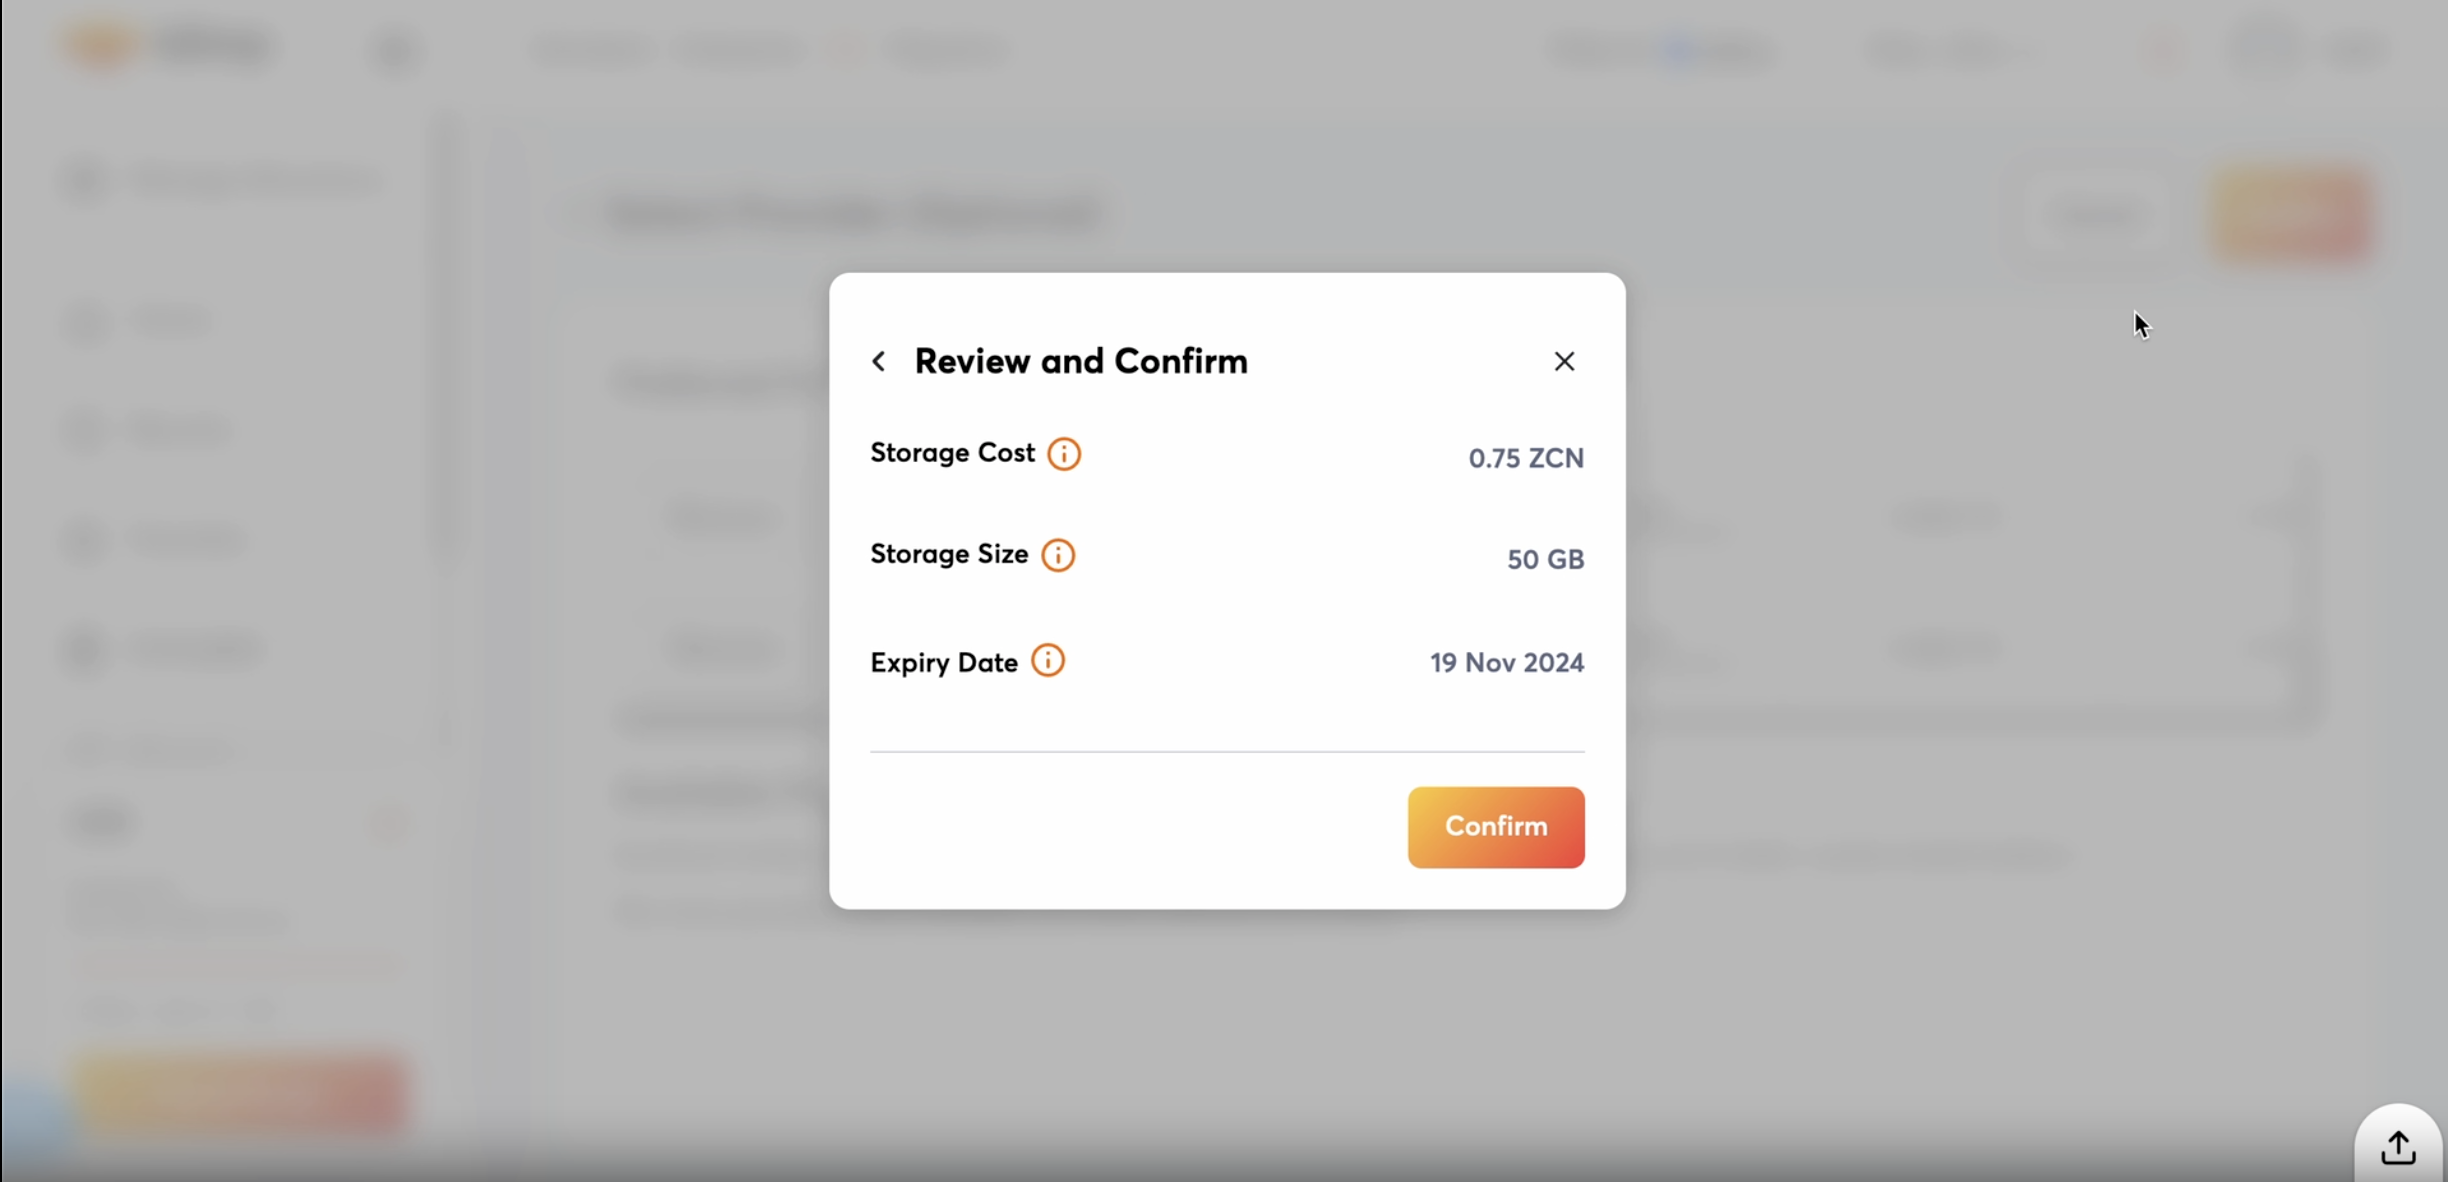
Task: Click the 50 GB size value
Action: tap(1545, 559)
